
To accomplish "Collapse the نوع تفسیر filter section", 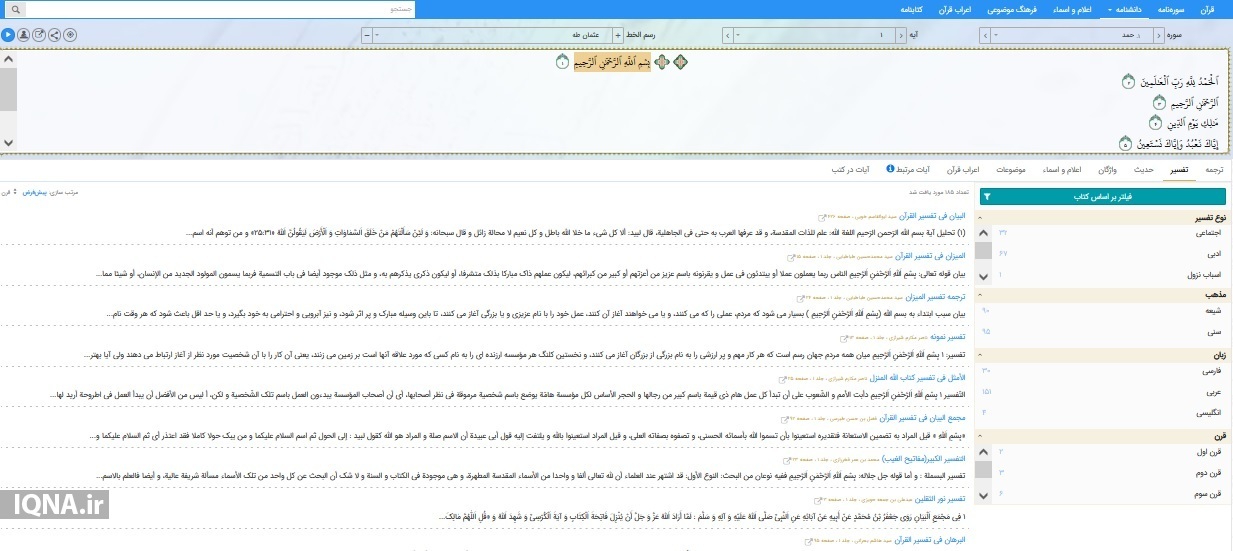I will (x=980, y=217).
